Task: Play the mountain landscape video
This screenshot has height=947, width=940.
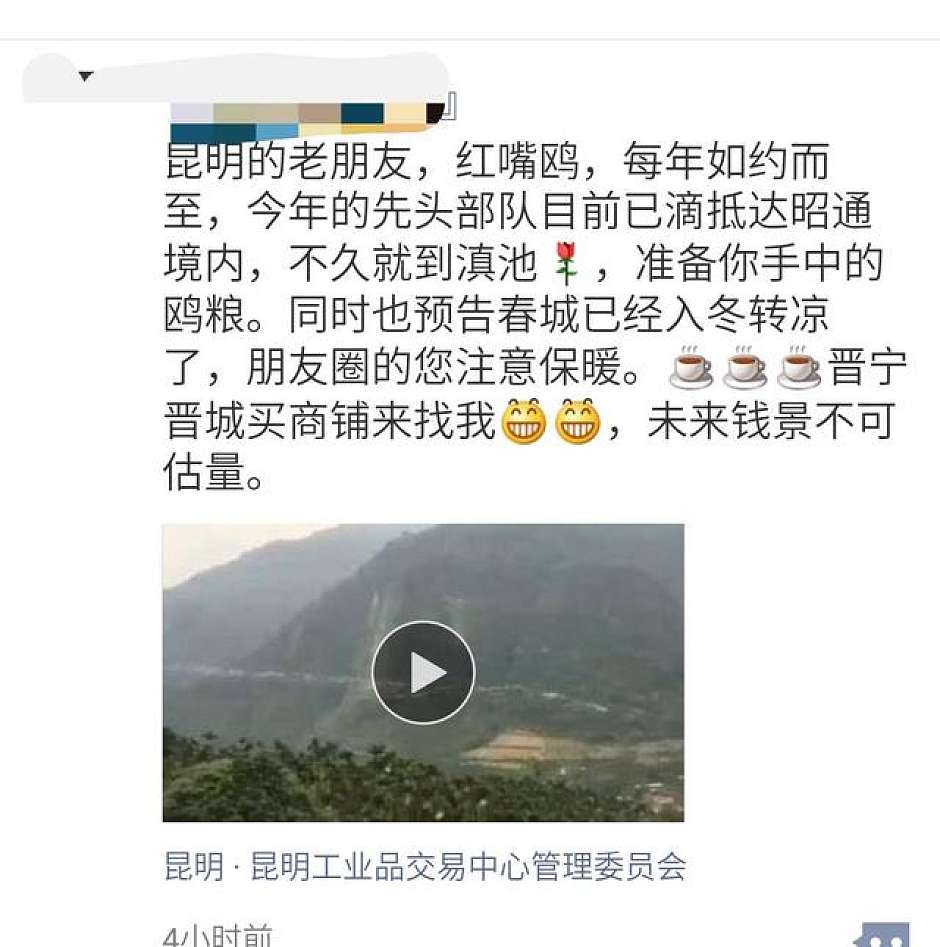Action: click(x=423, y=672)
